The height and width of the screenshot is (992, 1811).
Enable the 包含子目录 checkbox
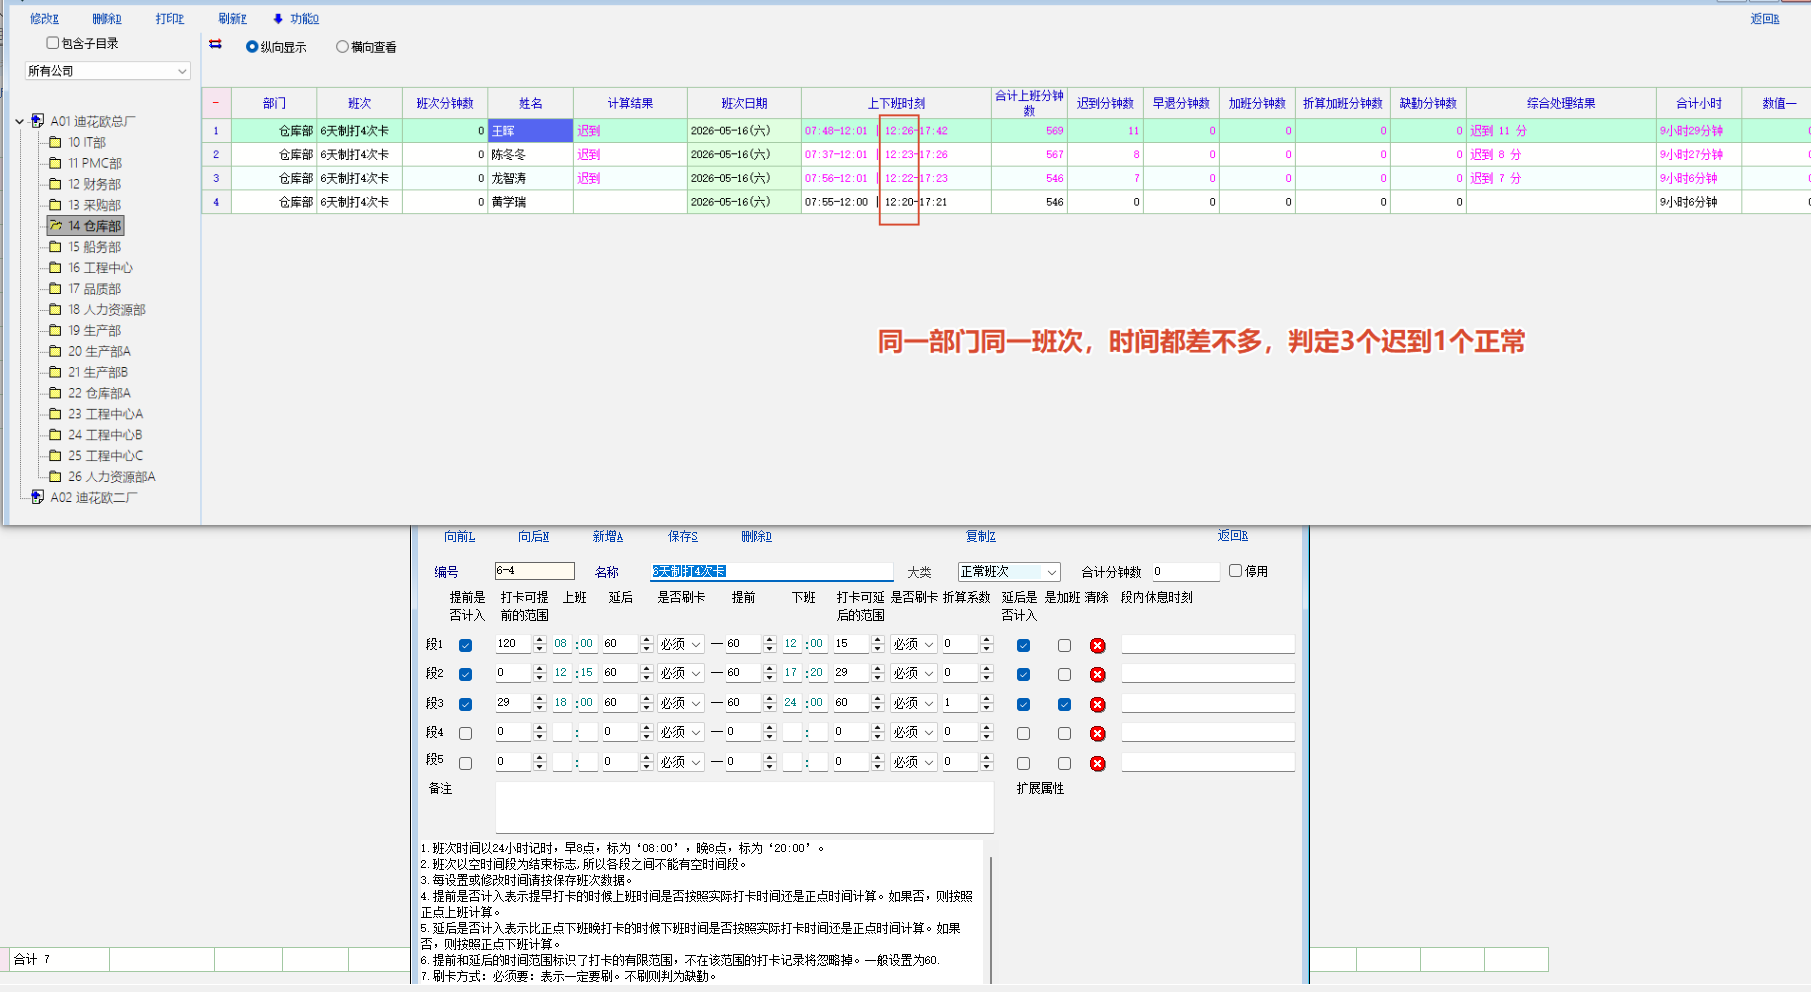(53, 43)
